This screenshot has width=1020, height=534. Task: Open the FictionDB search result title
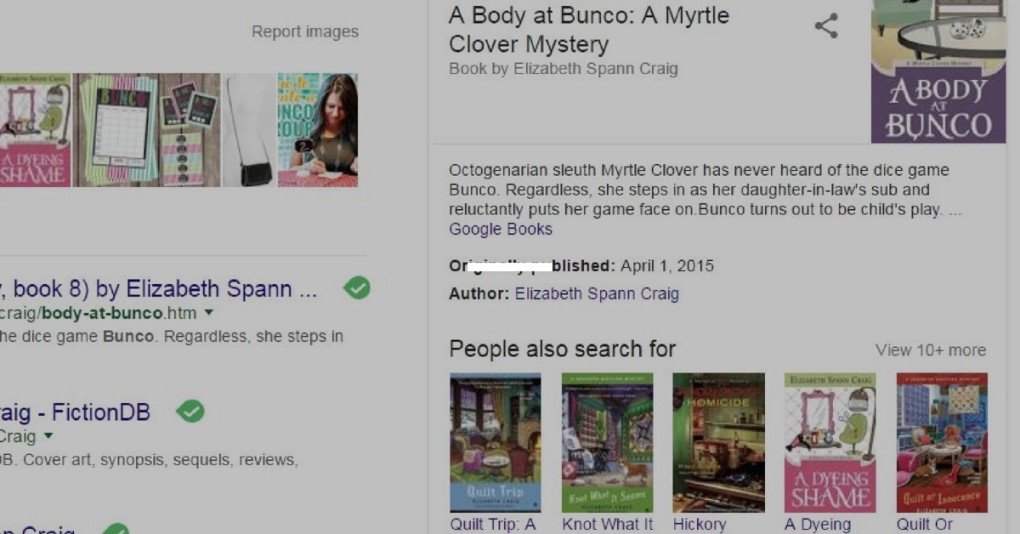(75, 412)
